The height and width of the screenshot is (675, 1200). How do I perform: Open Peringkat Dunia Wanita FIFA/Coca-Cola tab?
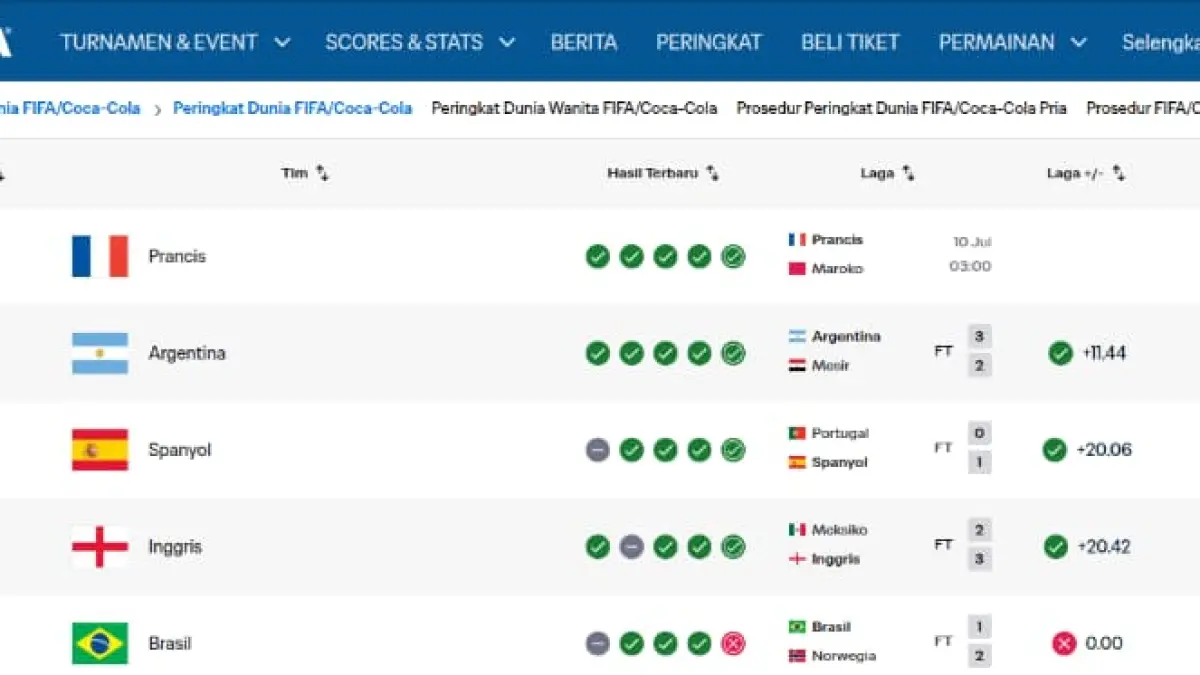[x=574, y=108]
